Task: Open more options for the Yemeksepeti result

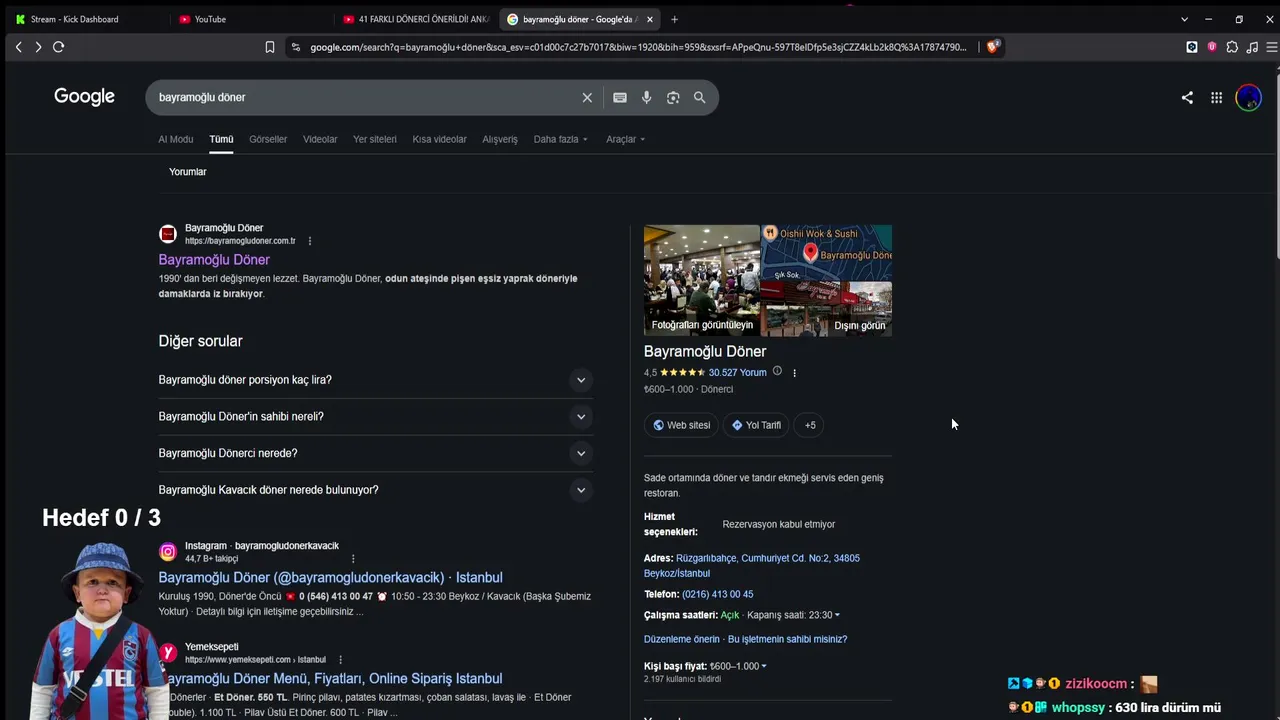Action: click(340, 660)
